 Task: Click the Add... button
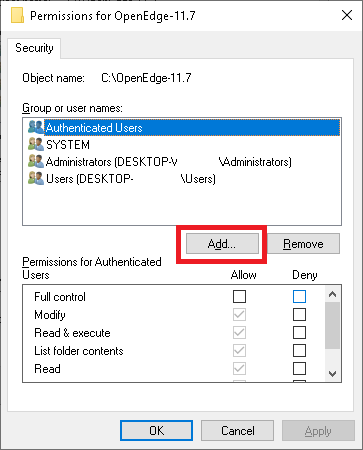click(222, 244)
